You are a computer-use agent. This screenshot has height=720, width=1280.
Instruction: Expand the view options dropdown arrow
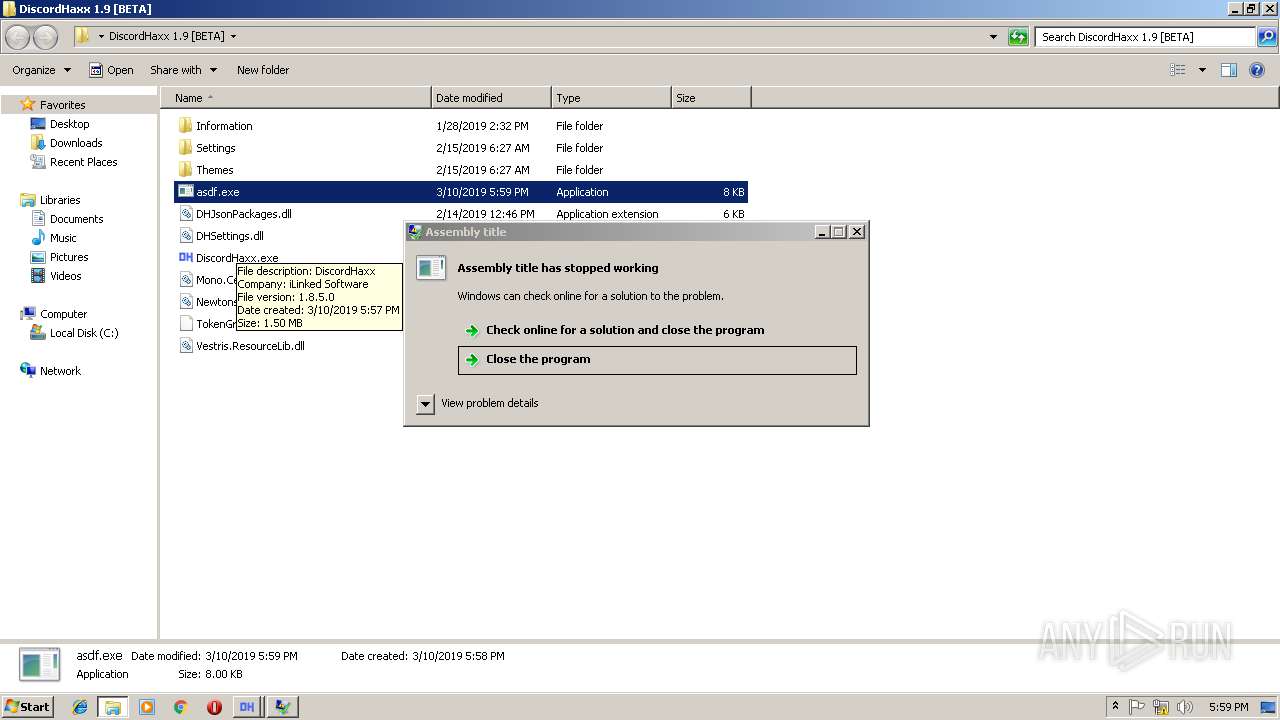(x=1202, y=70)
